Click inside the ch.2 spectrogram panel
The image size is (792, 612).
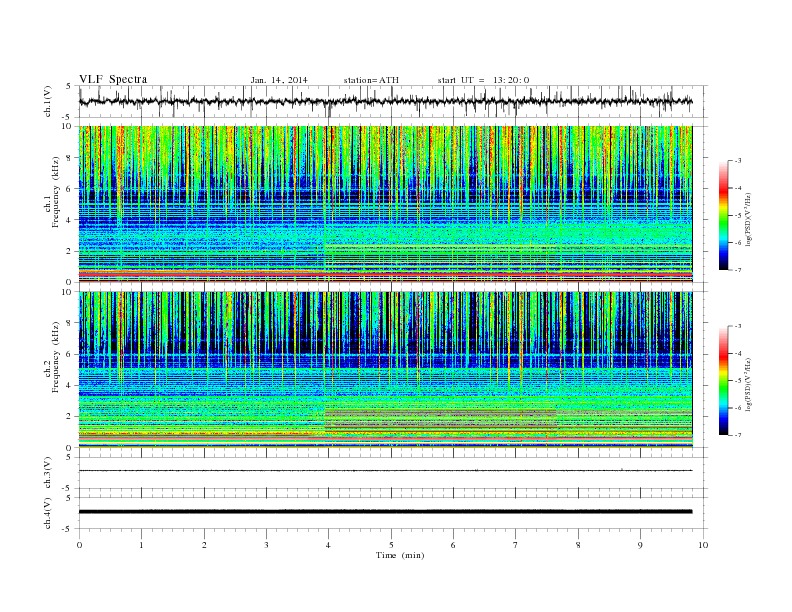pos(385,369)
